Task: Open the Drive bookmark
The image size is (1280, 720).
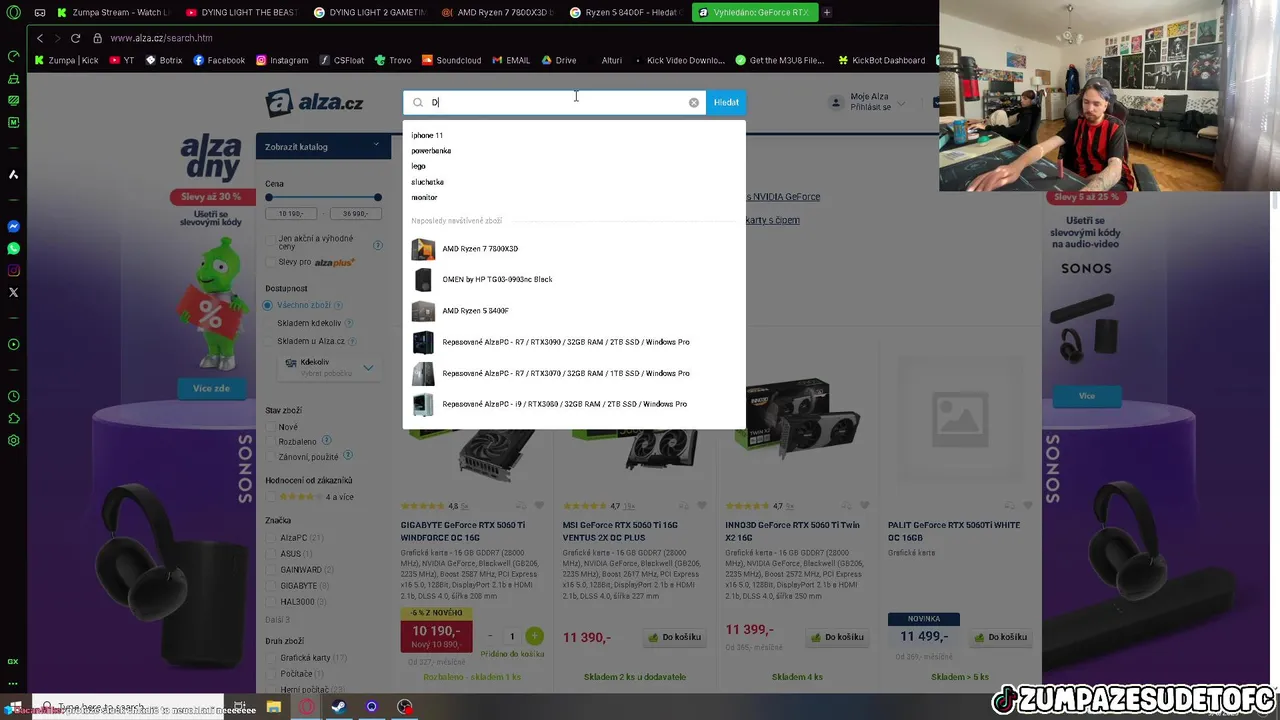Action: [x=559, y=60]
